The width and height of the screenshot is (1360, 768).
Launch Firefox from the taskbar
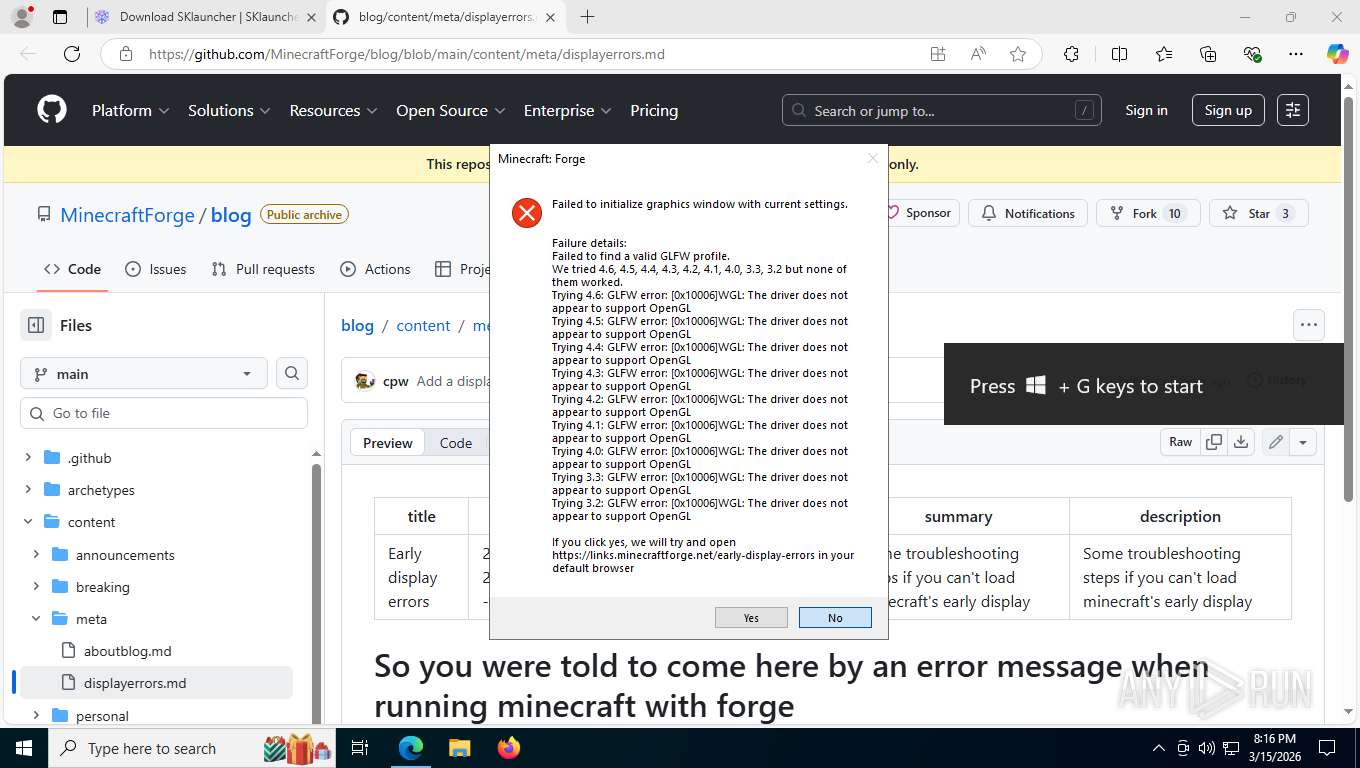click(x=508, y=748)
